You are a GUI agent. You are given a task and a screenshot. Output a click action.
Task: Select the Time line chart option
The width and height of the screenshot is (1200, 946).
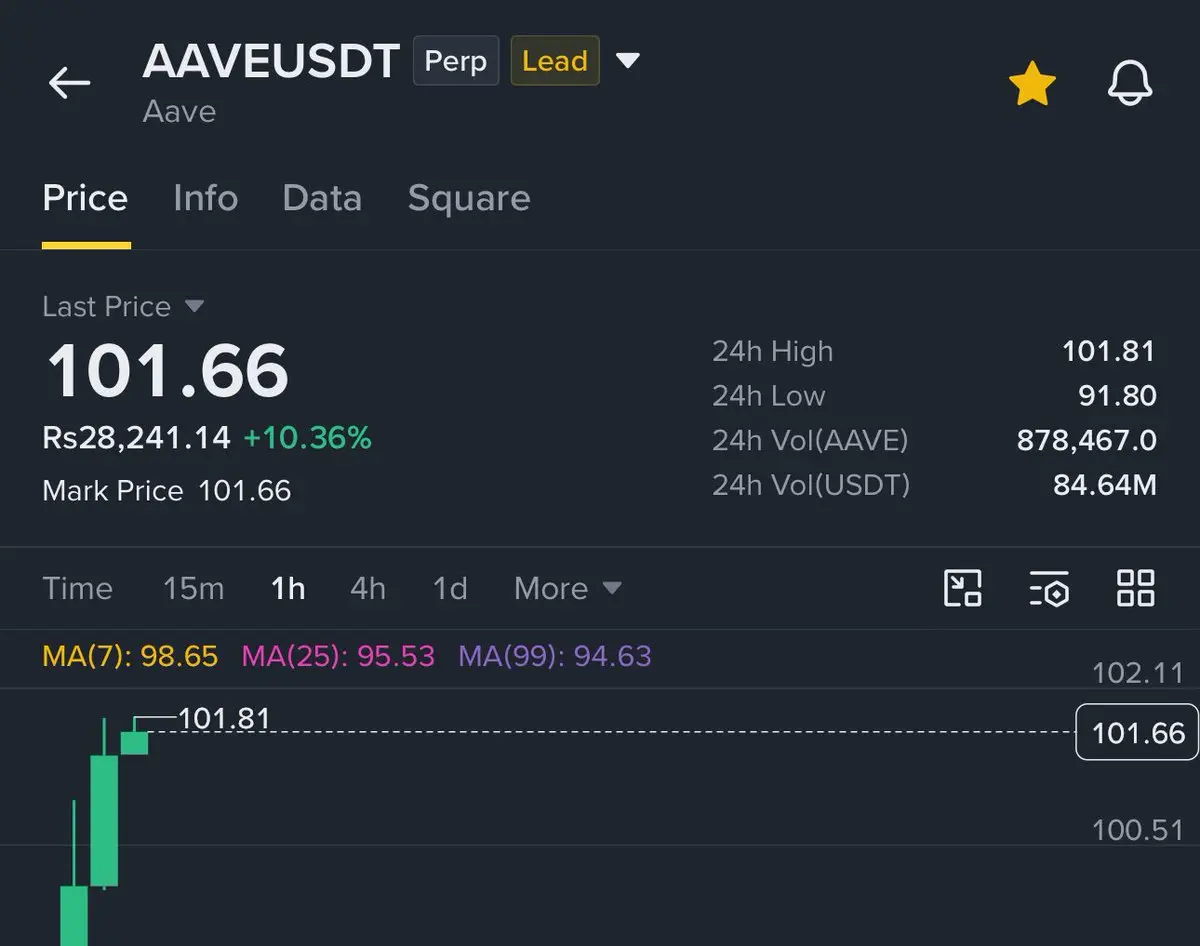pos(77,588)
